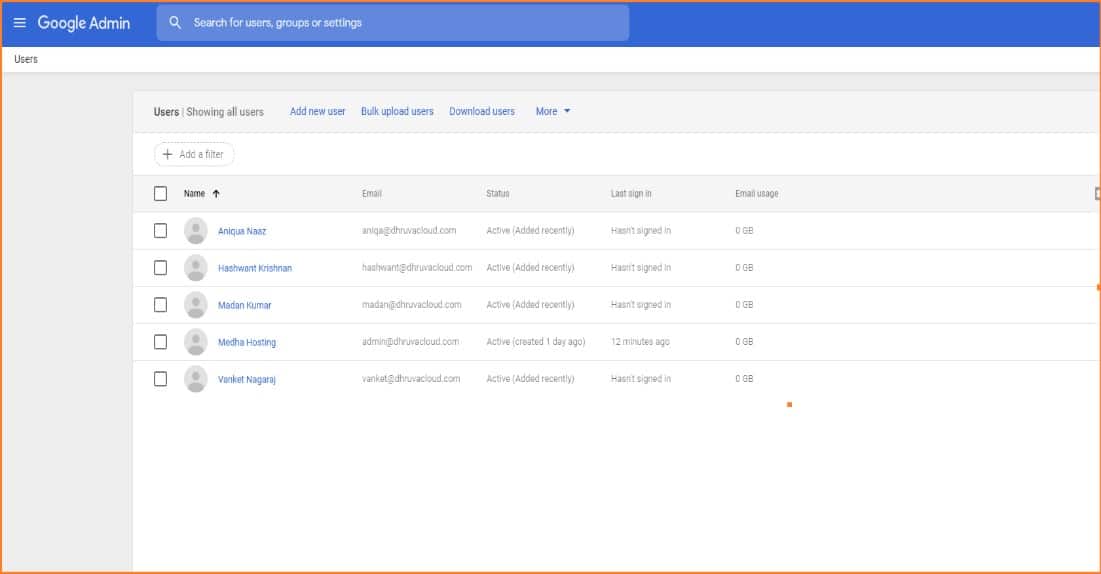The width and height of the screenshot is (1101, 574).
Task: Open the hamburger main menu
Action: [20, 23]
